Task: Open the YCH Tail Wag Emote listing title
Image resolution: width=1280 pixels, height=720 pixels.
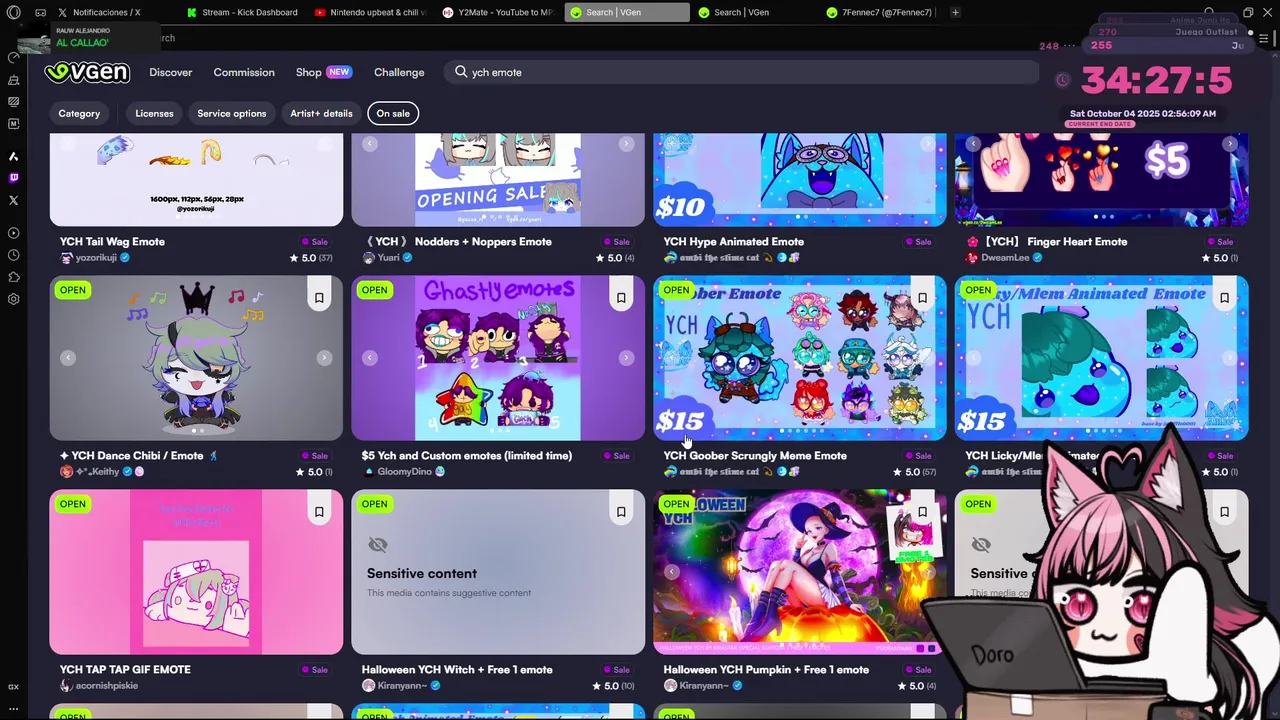Action: [x=112, y=241]
